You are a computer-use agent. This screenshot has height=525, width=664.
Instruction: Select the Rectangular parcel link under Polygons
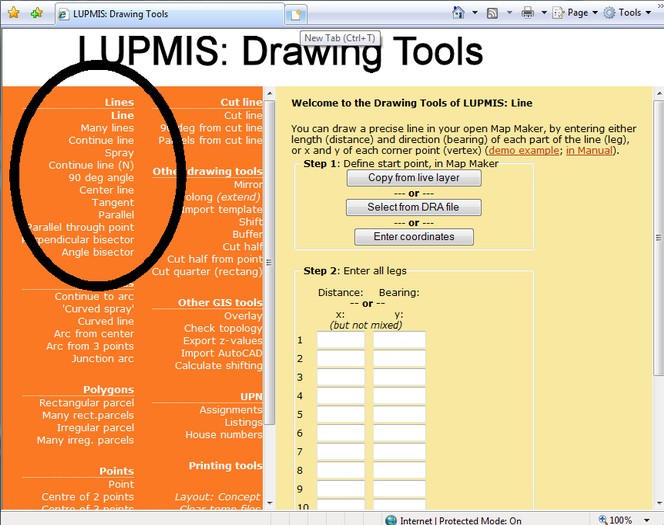point(86,403)
